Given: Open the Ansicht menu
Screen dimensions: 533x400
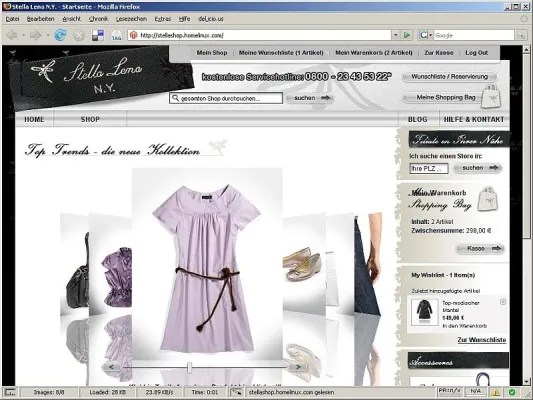Looking at the screenshot, I should click(72, 19).
